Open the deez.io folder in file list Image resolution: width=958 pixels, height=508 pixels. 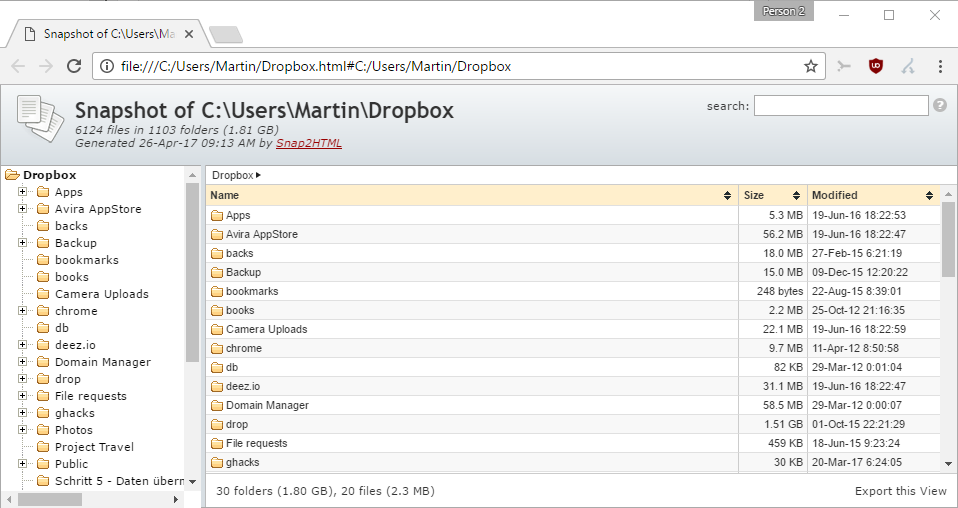(x=243, y=386)
